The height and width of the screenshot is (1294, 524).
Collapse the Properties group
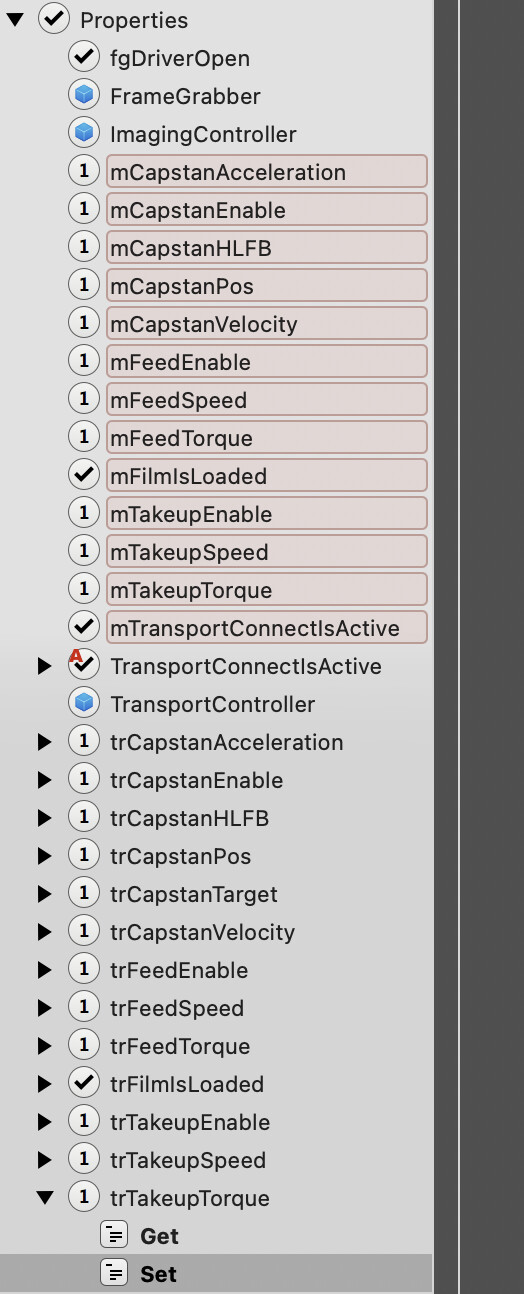pos(15,20)
